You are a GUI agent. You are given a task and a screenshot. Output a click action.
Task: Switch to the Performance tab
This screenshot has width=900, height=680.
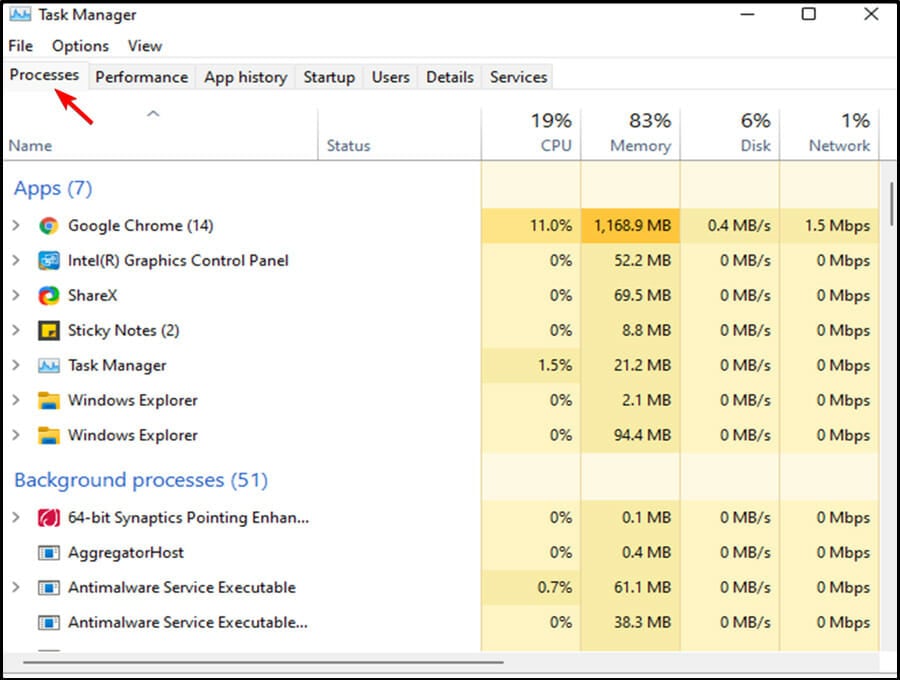tap(141, 77)
